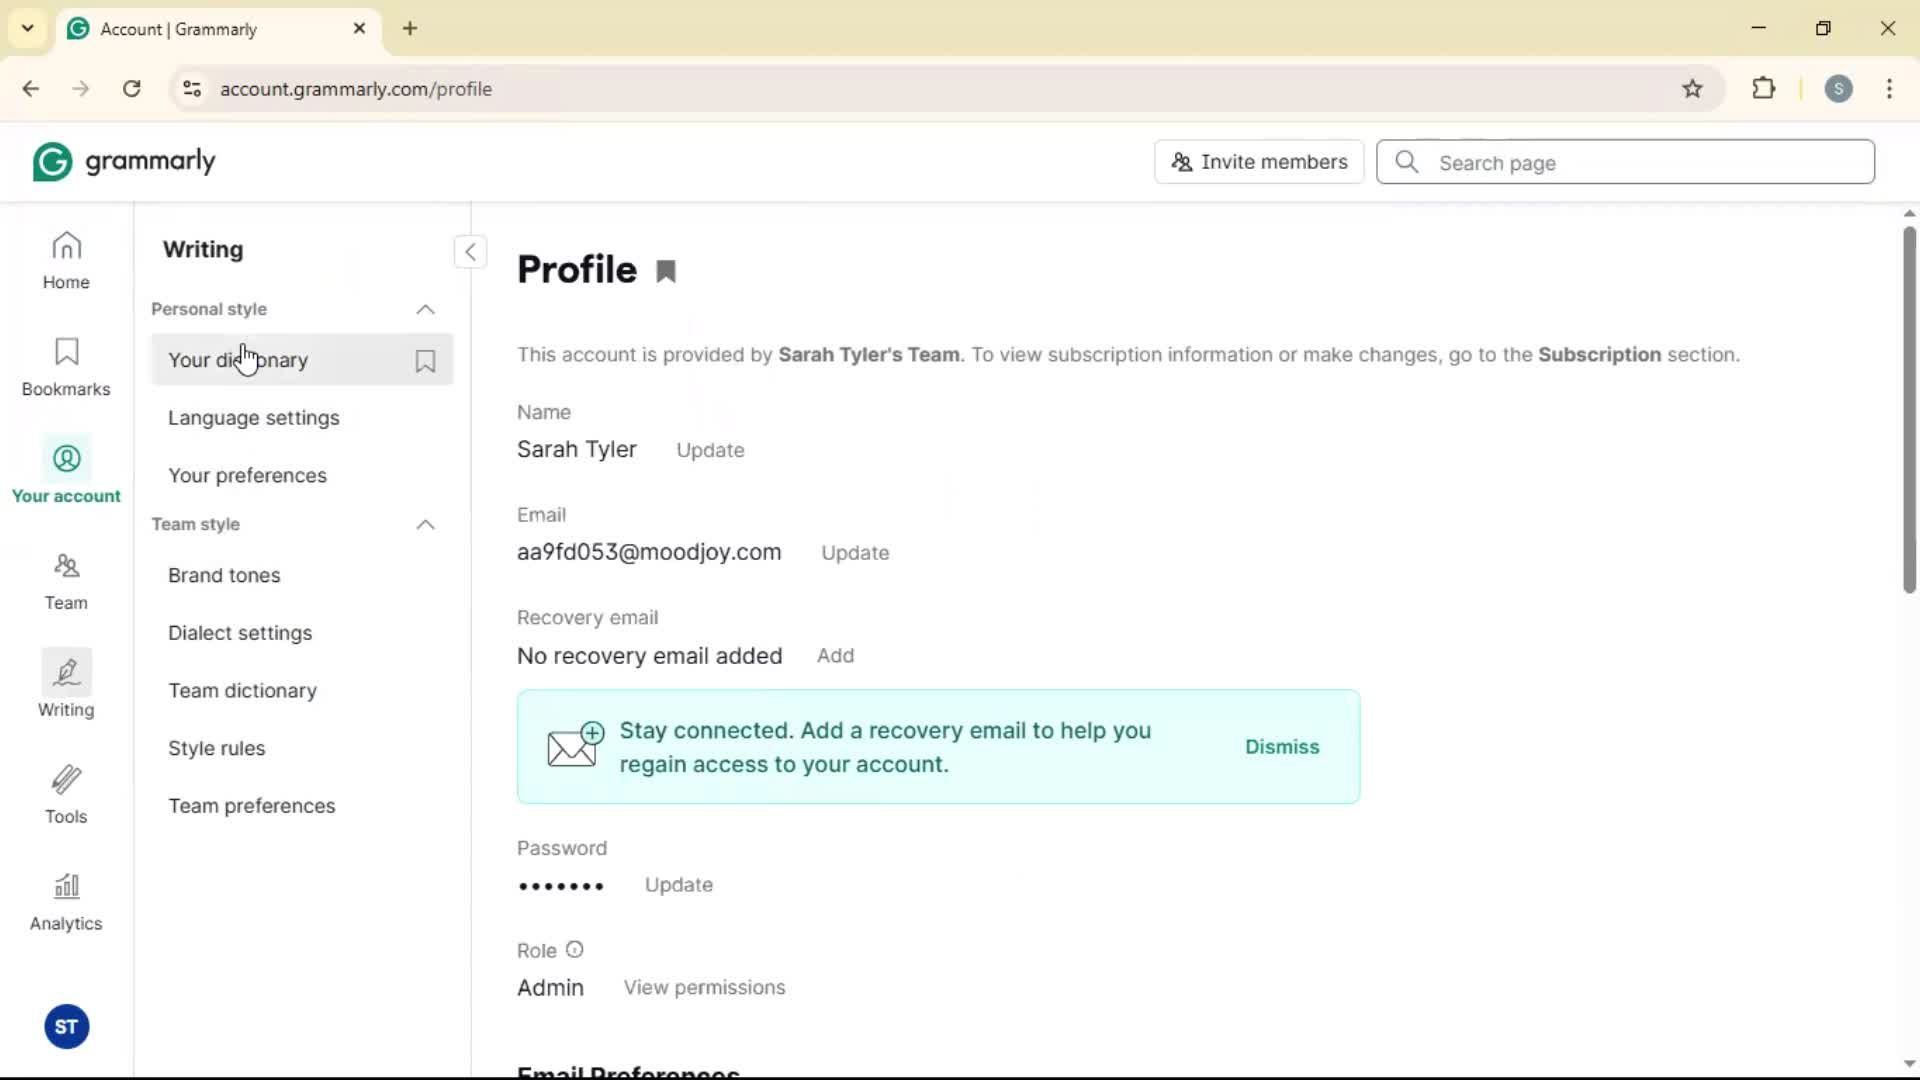Screen dimensions: 1920x1080
Task: Focus the Search page field
Action: (x=1650, y=163)
